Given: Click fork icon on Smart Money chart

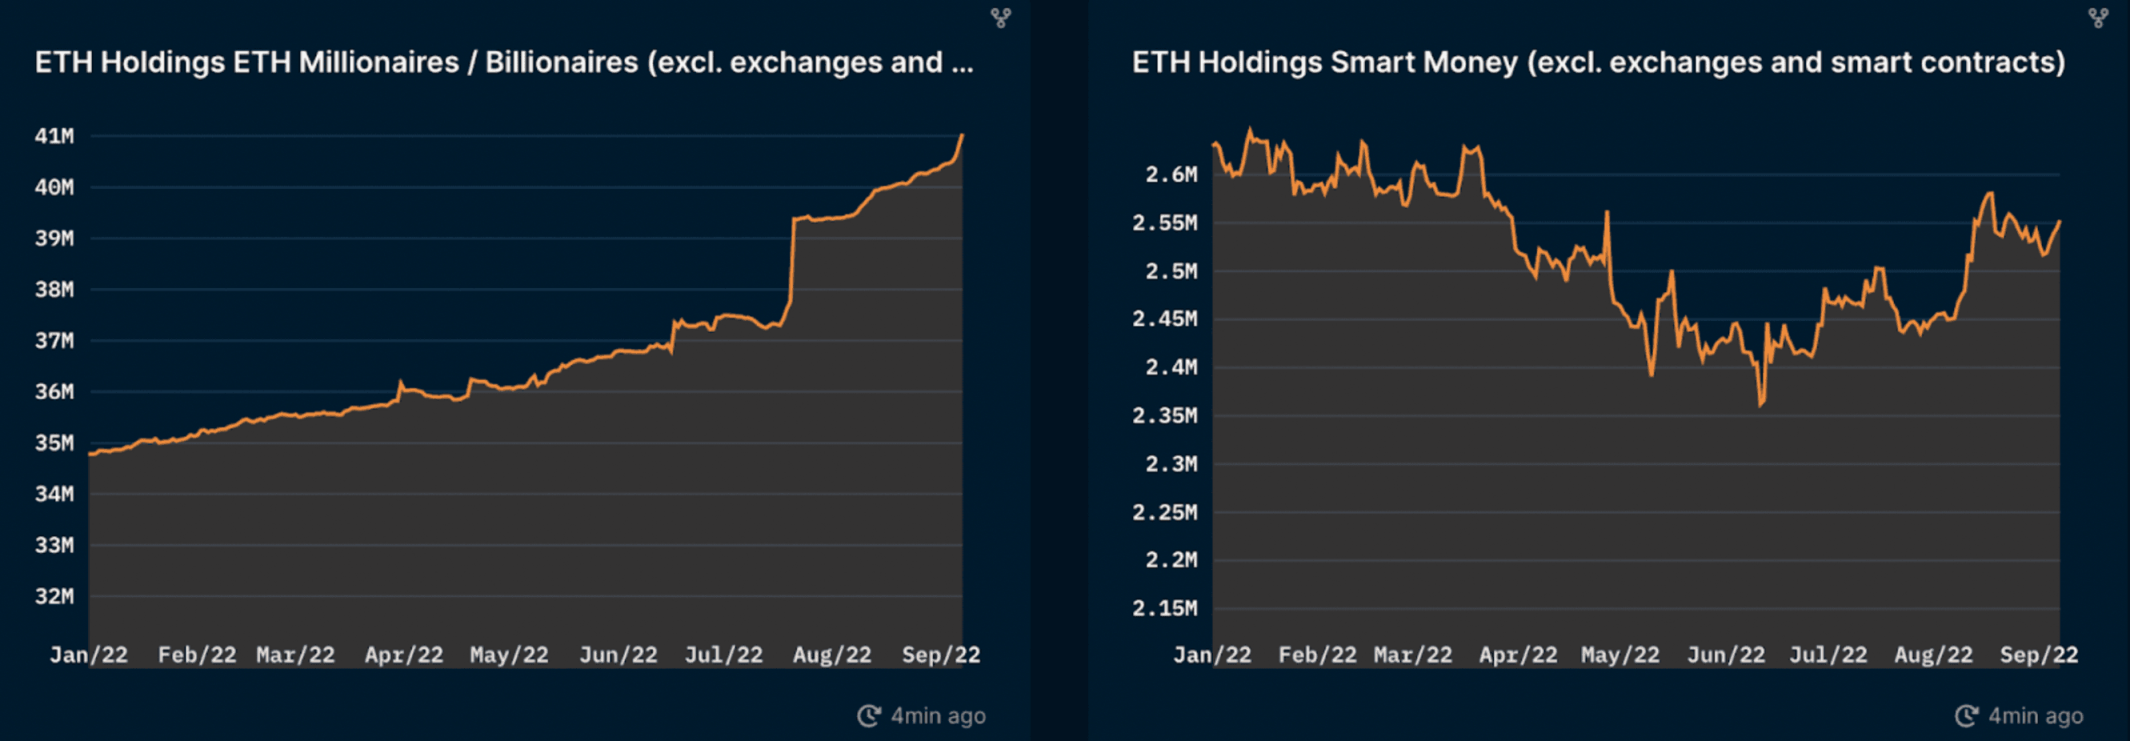Looking at the screenshot, I should (x=2098, y=18).
